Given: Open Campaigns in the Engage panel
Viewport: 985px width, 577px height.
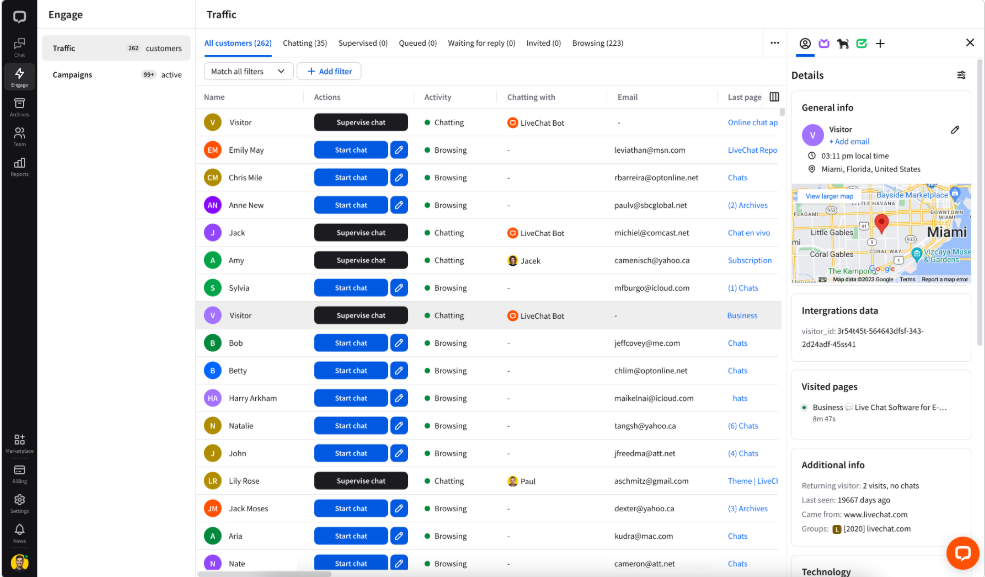Looking at the screenshot, I should coord(73,74).
